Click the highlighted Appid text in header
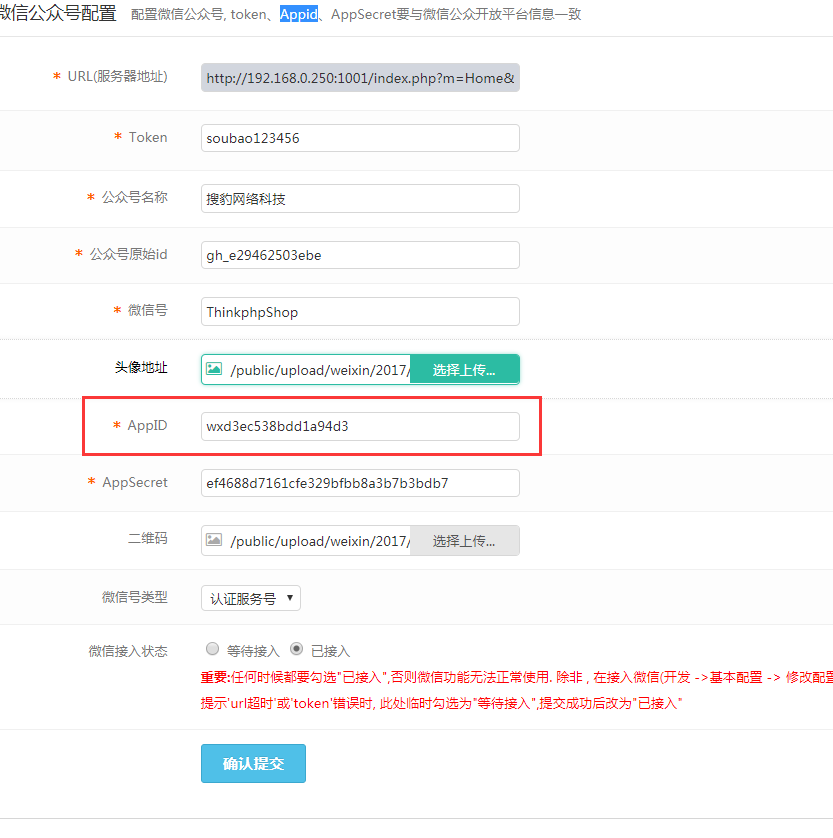Image resolution: width=833 pixels, height=838 pixels. coord(298,14)
